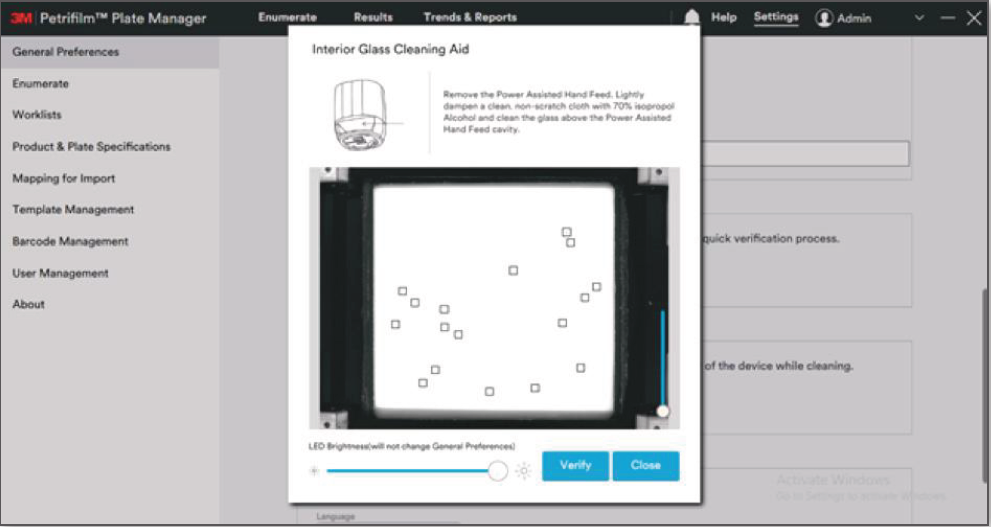Close the Interior Glass Cleaning Aid dialog
991x527 pixels.
646,466
